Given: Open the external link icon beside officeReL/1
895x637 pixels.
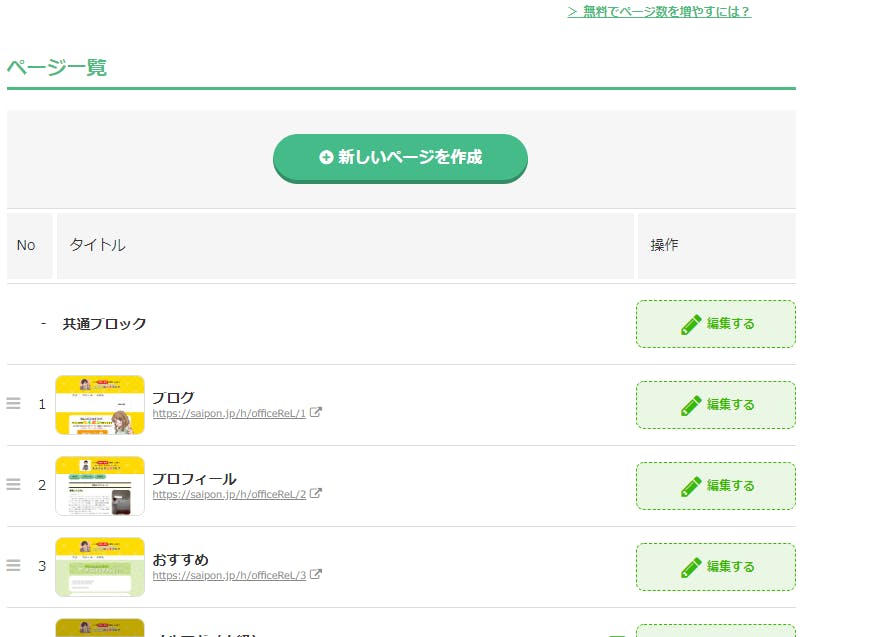Looking at the screenshot, I should (316, 412).
